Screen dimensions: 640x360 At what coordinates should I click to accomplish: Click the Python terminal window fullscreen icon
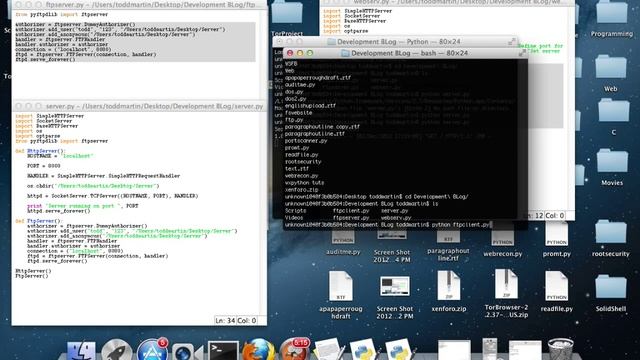(x=512, y=41)
